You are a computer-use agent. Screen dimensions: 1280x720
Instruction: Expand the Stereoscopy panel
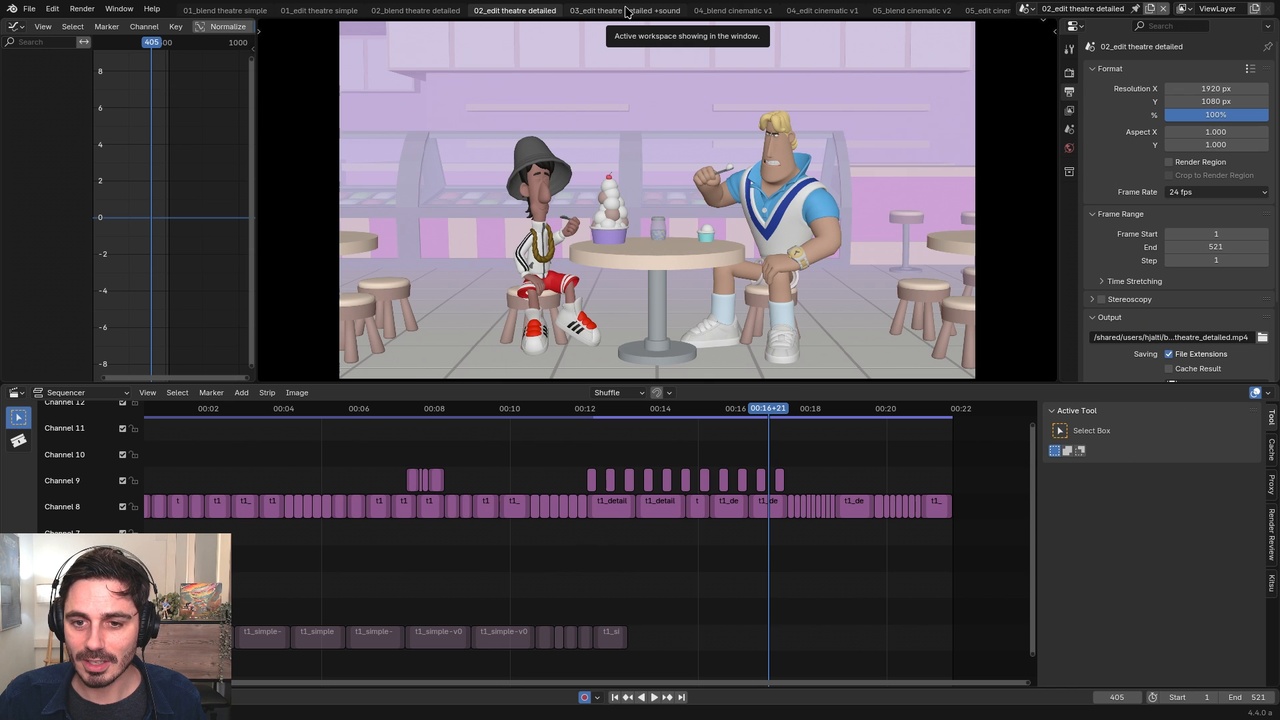point(1092,299)
